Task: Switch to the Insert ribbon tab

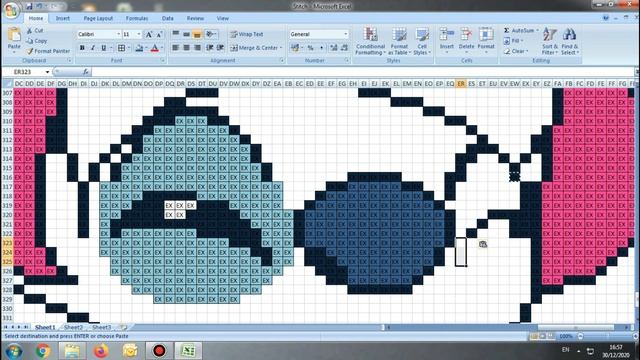Action: click(62, 18)
